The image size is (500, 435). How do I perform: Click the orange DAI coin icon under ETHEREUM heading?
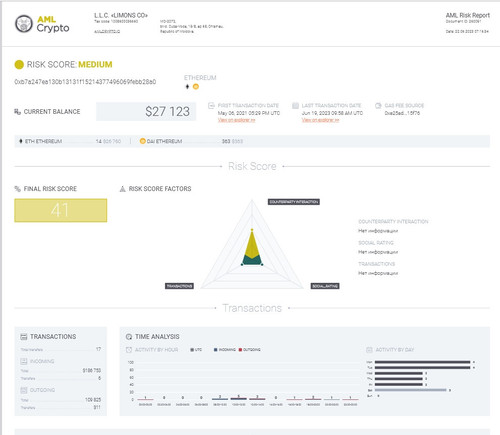pos(196,87)
